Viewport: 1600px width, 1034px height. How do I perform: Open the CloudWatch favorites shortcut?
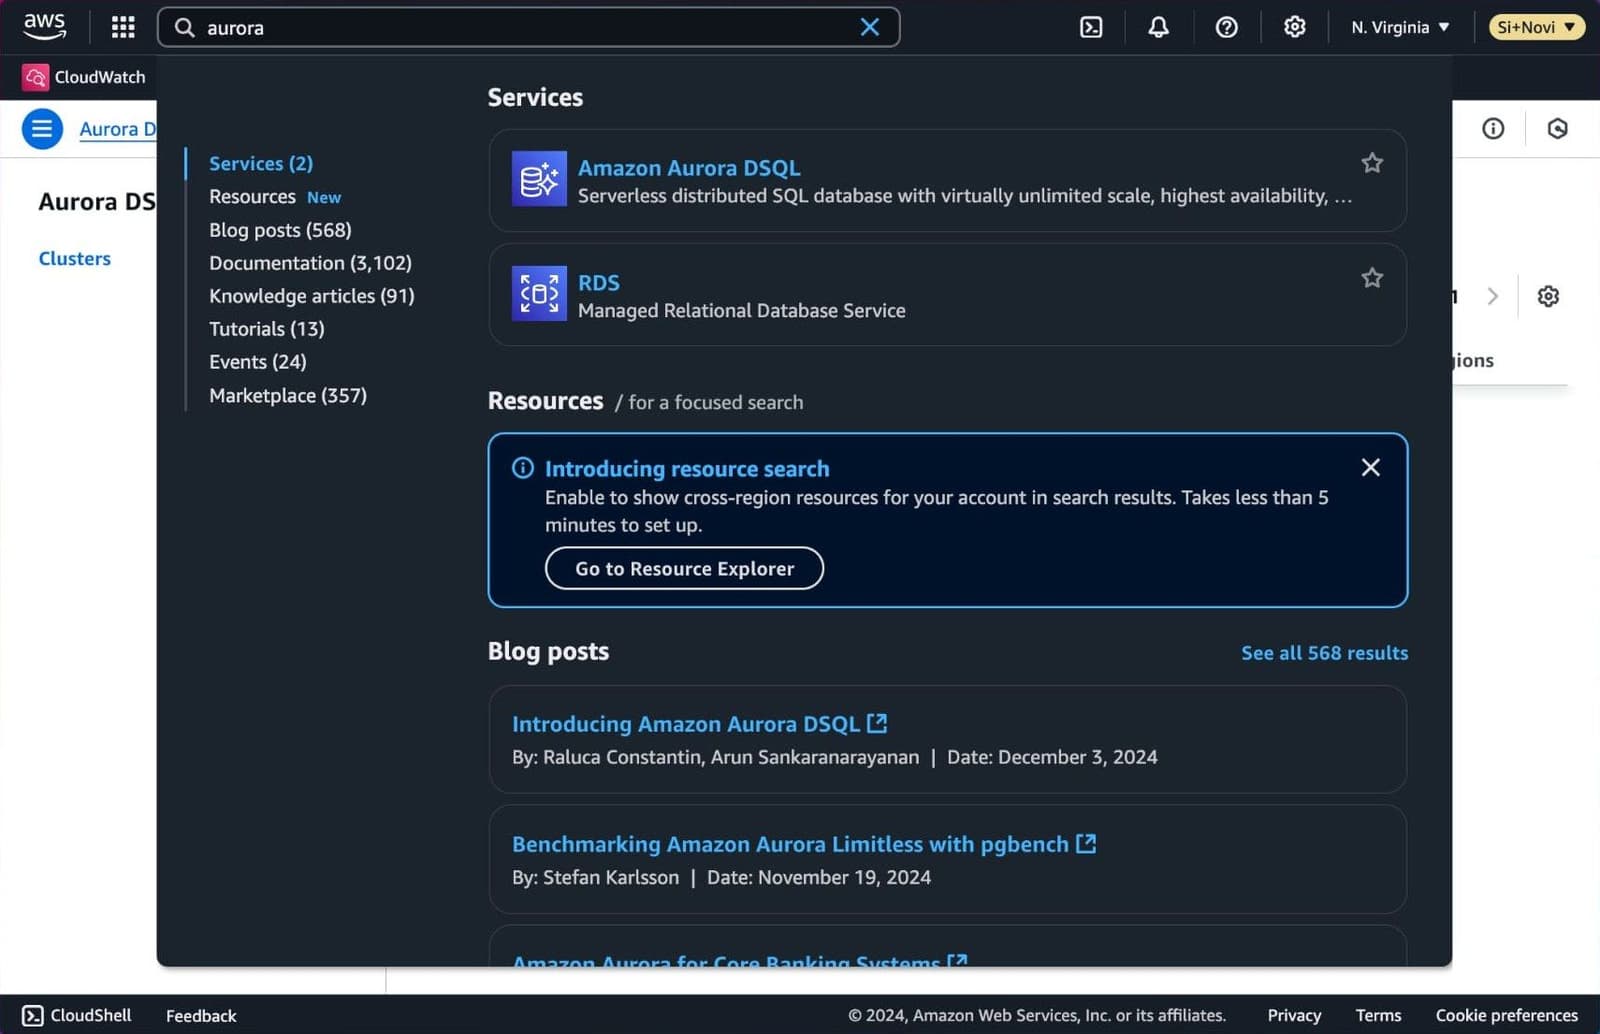[84, 77]
